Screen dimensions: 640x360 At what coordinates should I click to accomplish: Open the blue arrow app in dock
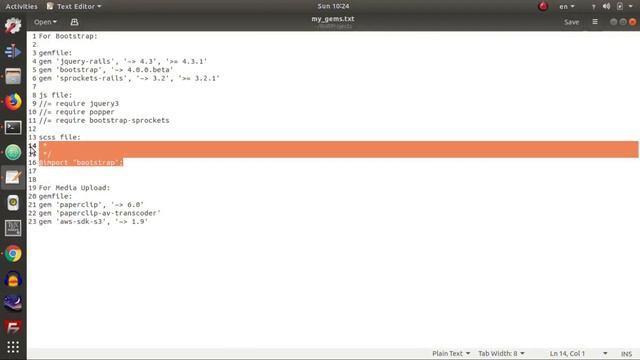tap(13, 51)
